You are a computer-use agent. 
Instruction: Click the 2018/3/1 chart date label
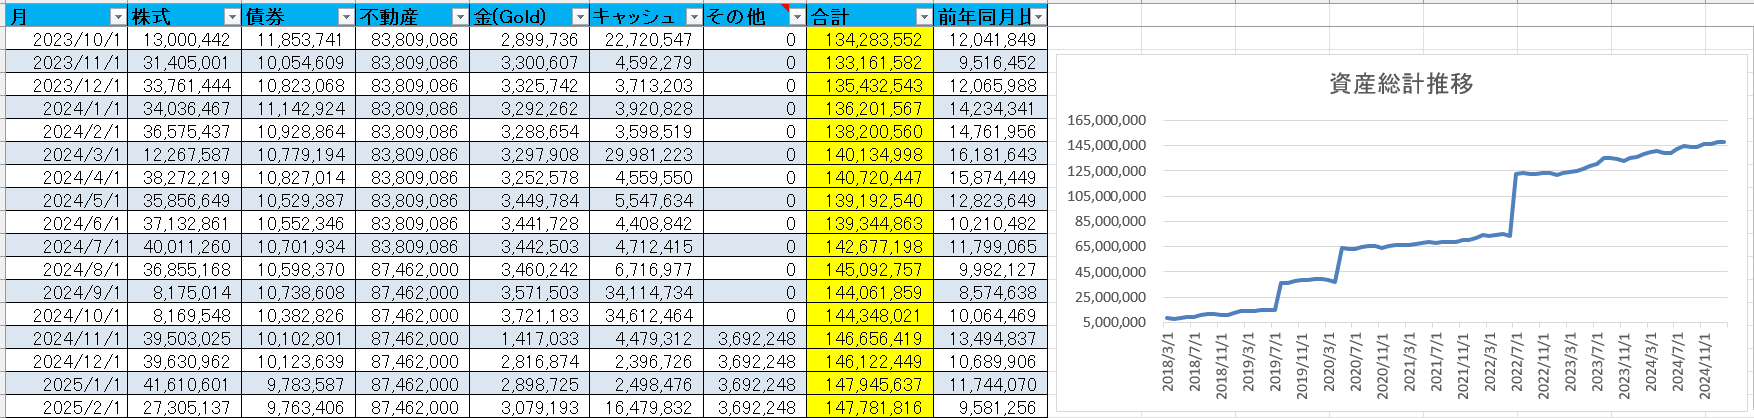tap(1167, 363)
